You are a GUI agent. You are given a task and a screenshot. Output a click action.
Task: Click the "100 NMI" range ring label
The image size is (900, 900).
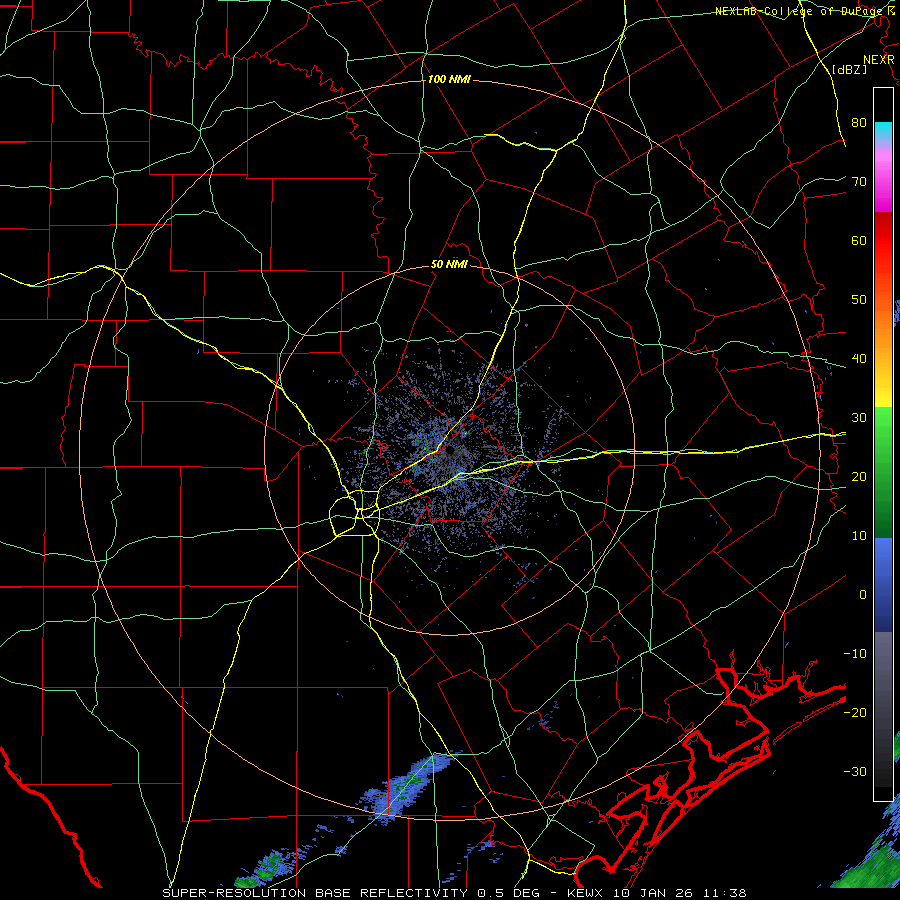[x=449, y=79]
